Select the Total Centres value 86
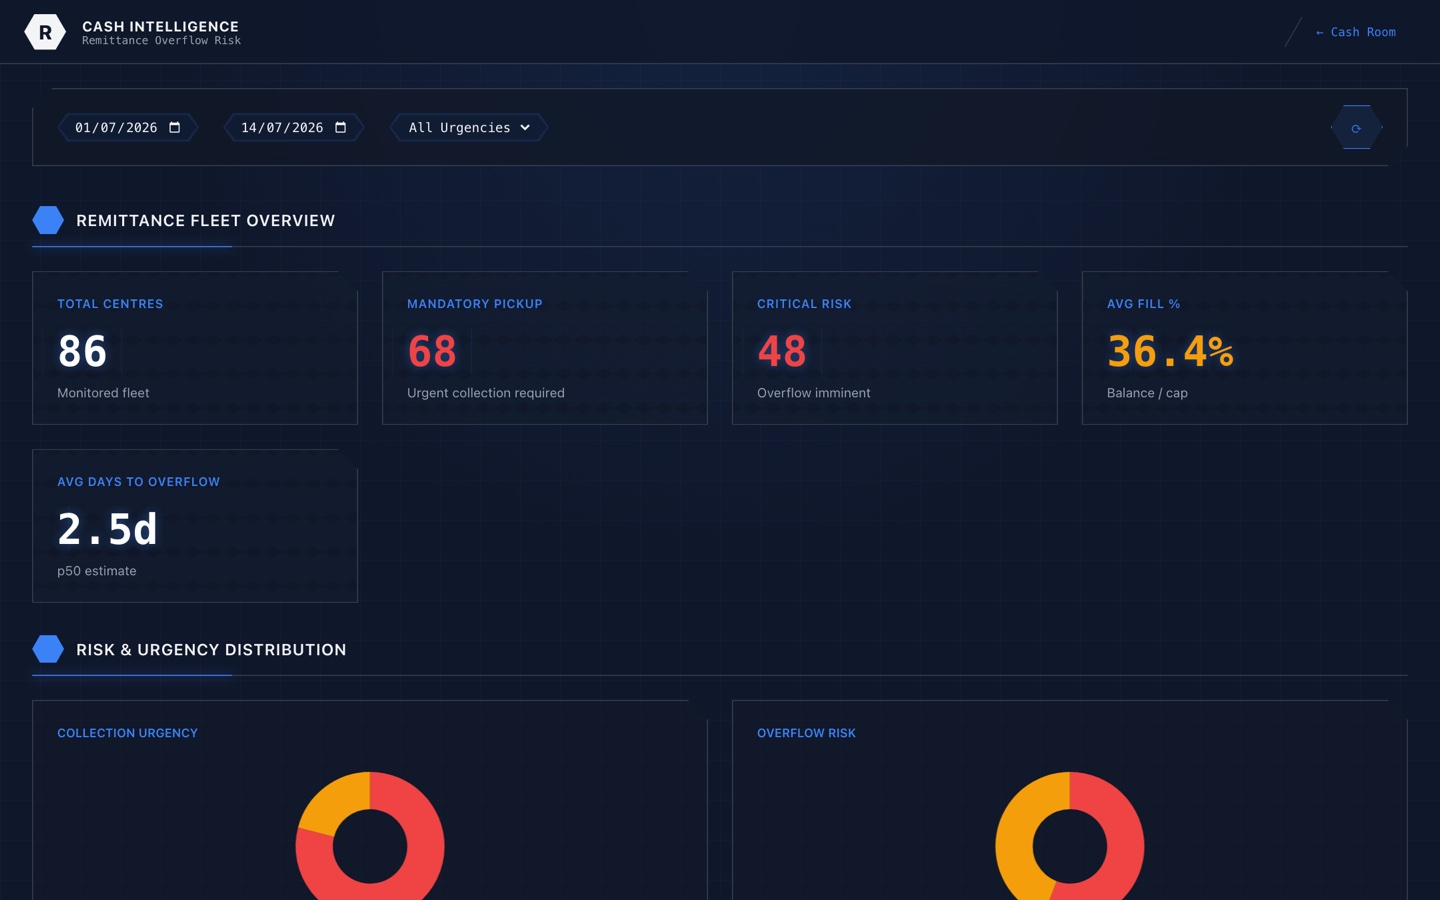Viewport: 1440px width, 900px height. click(x=82, y=351)
